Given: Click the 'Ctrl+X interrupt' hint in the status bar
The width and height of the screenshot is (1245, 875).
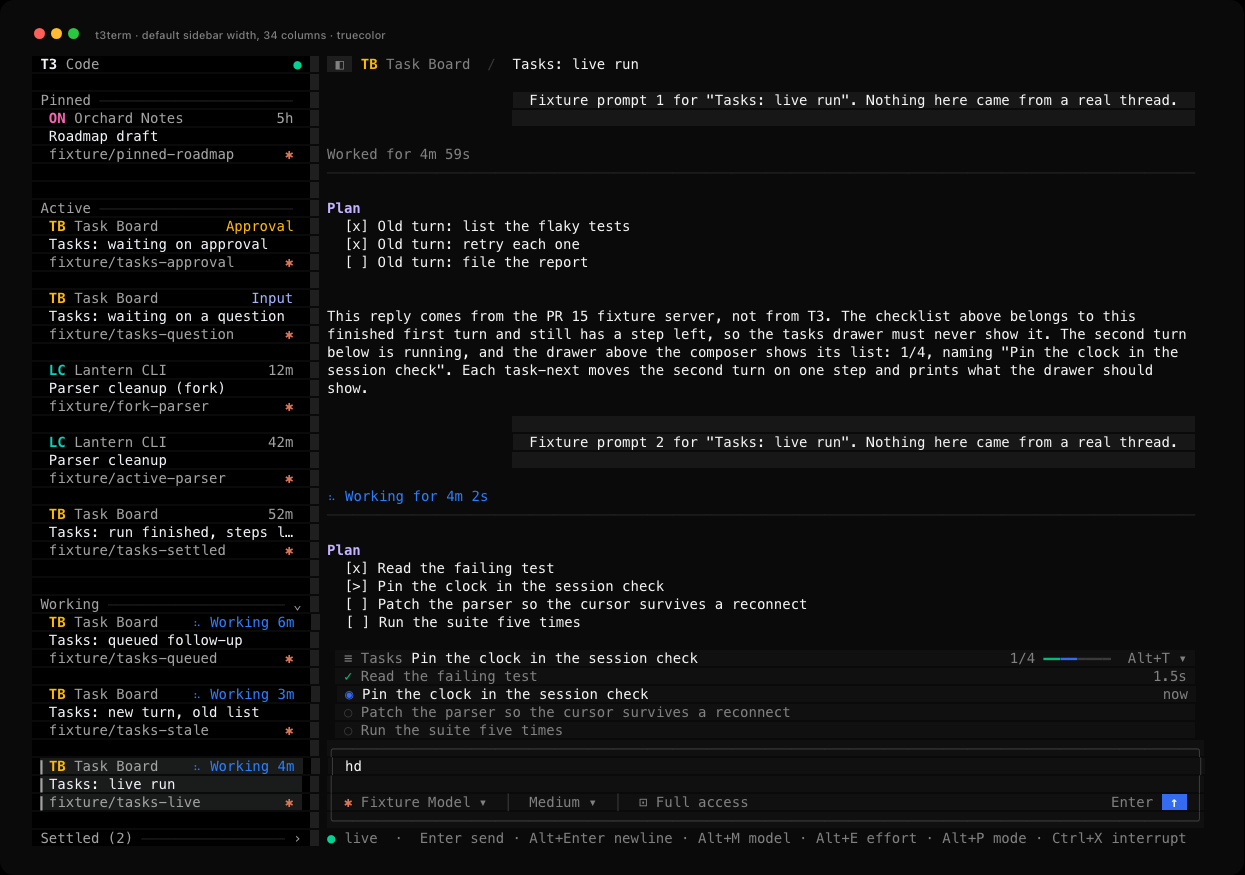Looking at the screenshot, I should pyautogui.click(x=1119, y=838).
